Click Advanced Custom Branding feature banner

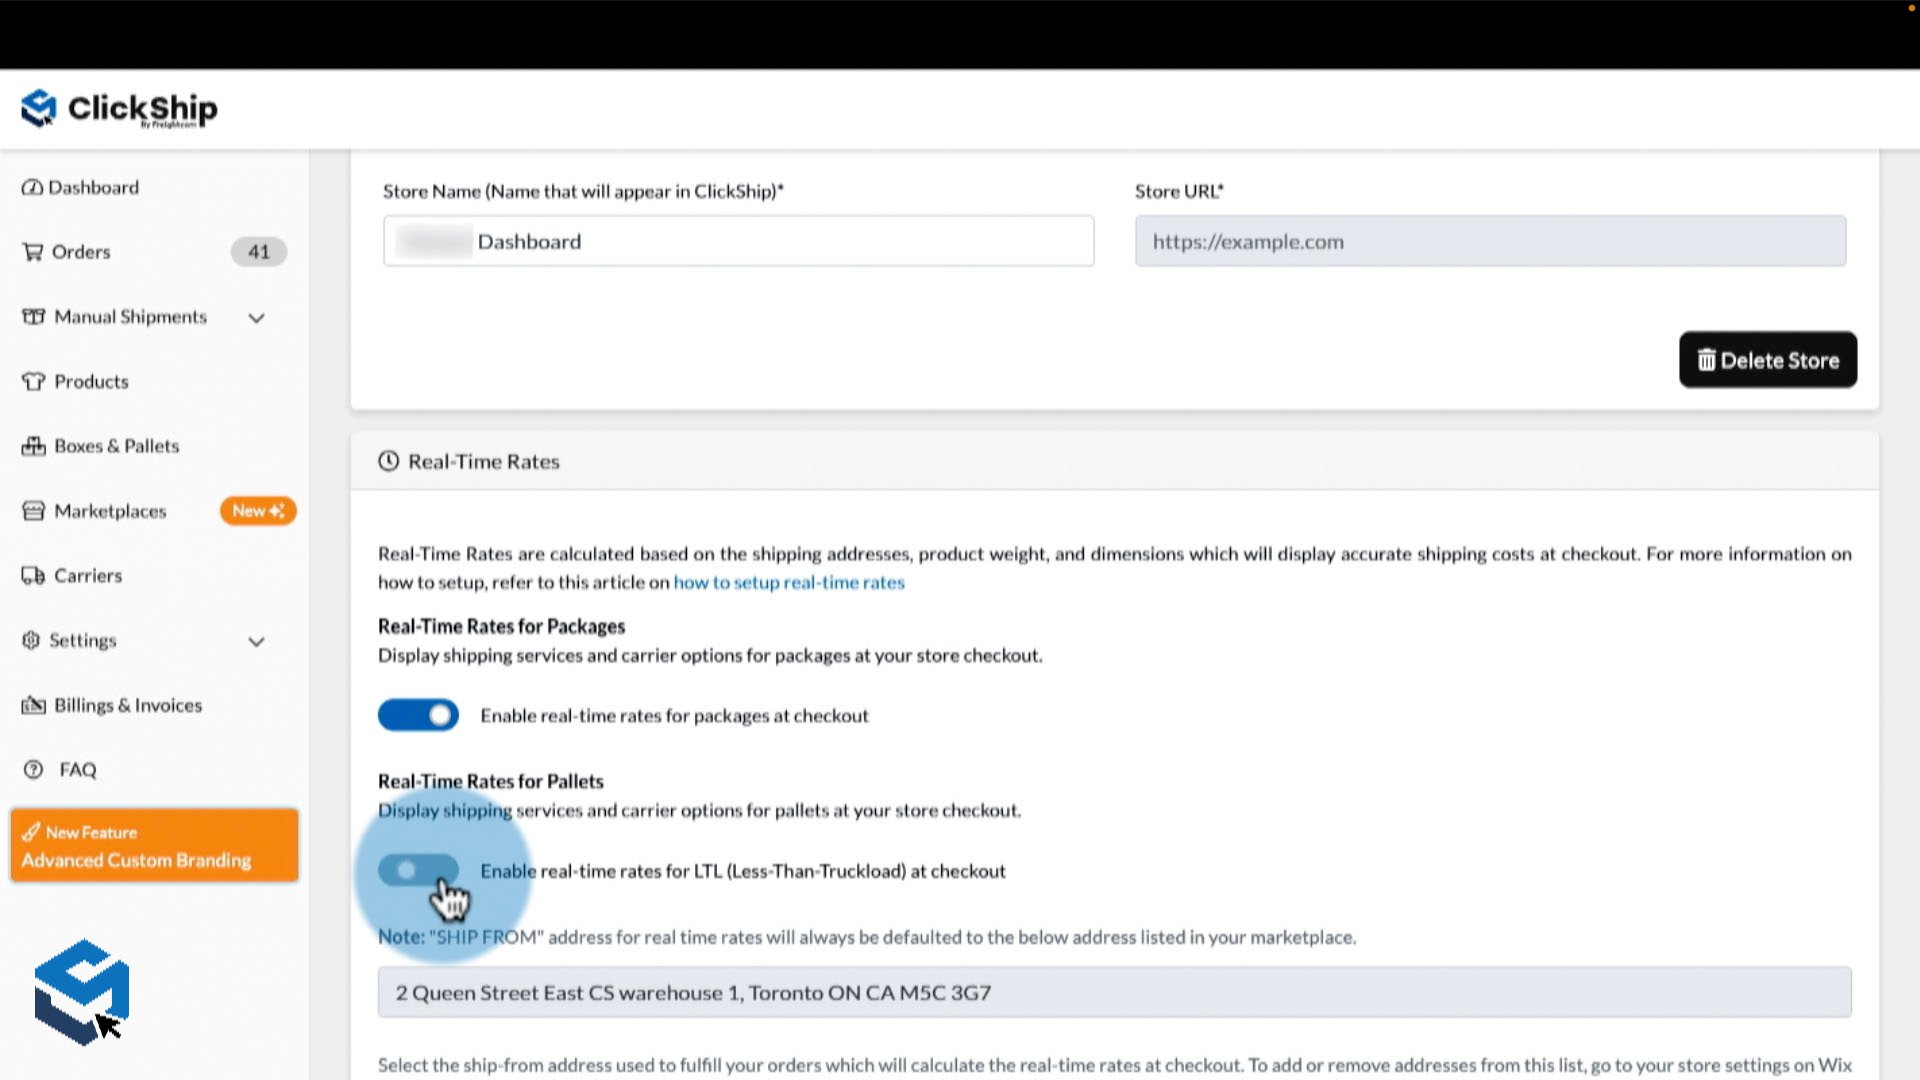point(153,845)
